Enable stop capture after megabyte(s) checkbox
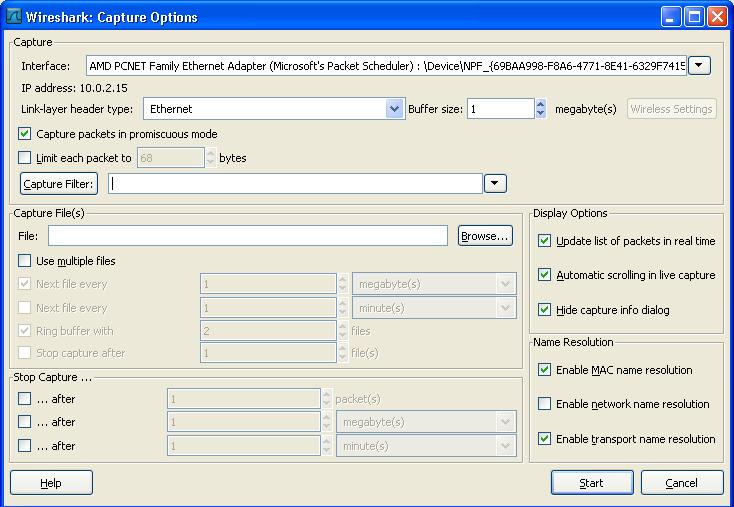The image size is (734, 507). pos(24,421)
